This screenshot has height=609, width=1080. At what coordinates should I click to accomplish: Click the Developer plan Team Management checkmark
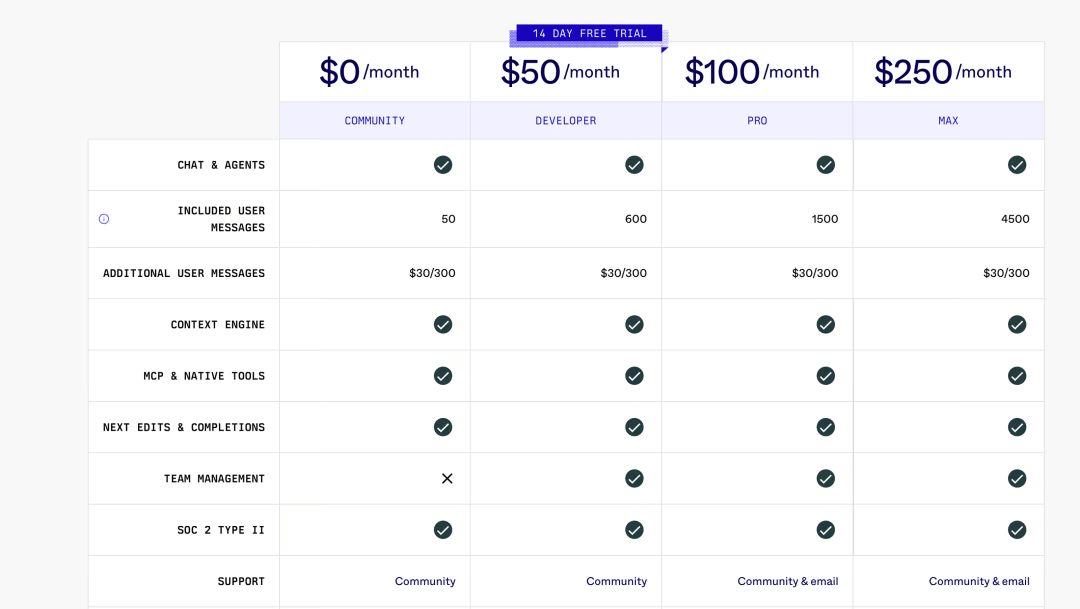coord(634,479)
